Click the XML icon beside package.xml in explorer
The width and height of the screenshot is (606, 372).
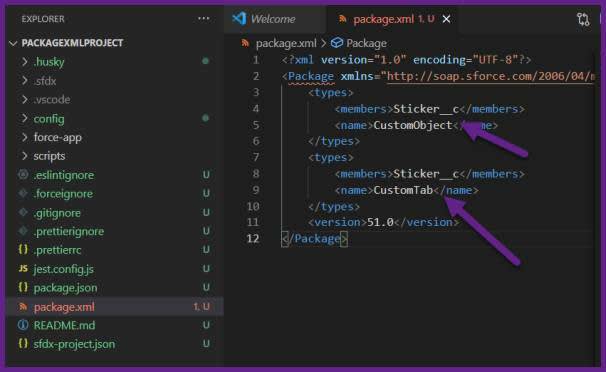pos(23,306)
